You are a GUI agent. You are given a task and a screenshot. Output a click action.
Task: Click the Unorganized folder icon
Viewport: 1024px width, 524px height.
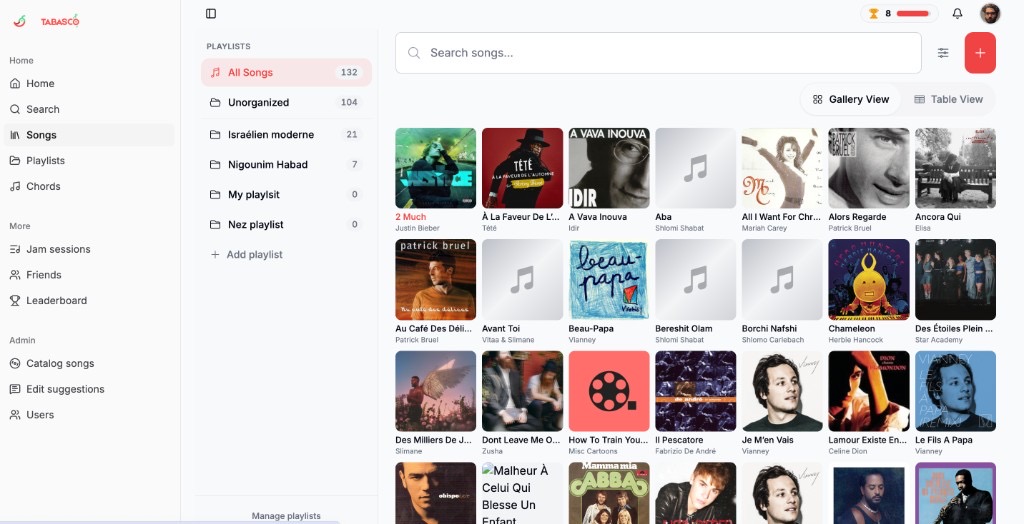pos(215,103)
